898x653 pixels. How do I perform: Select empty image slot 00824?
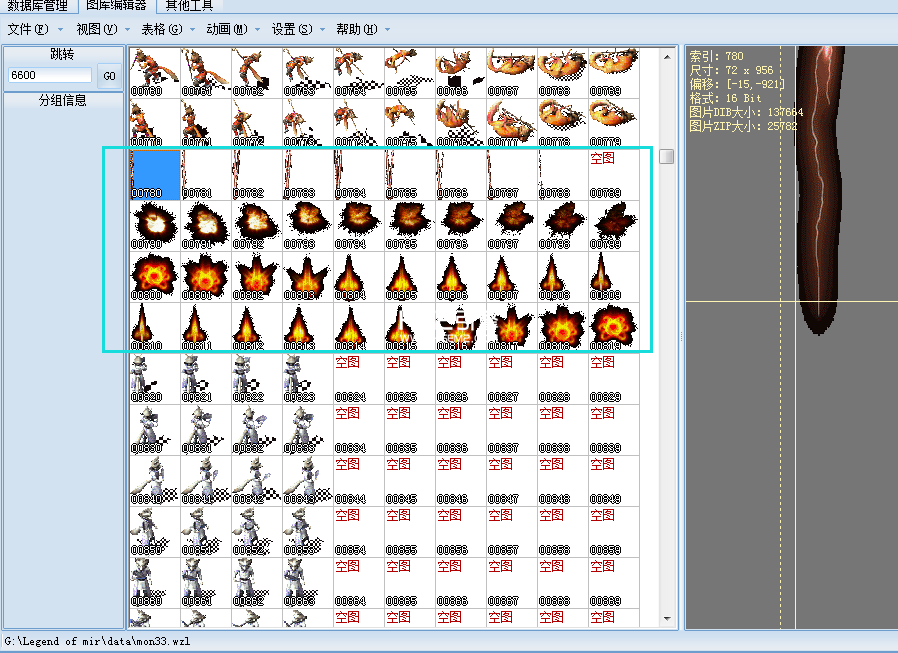pyautogui.click(x=359, y=379)
